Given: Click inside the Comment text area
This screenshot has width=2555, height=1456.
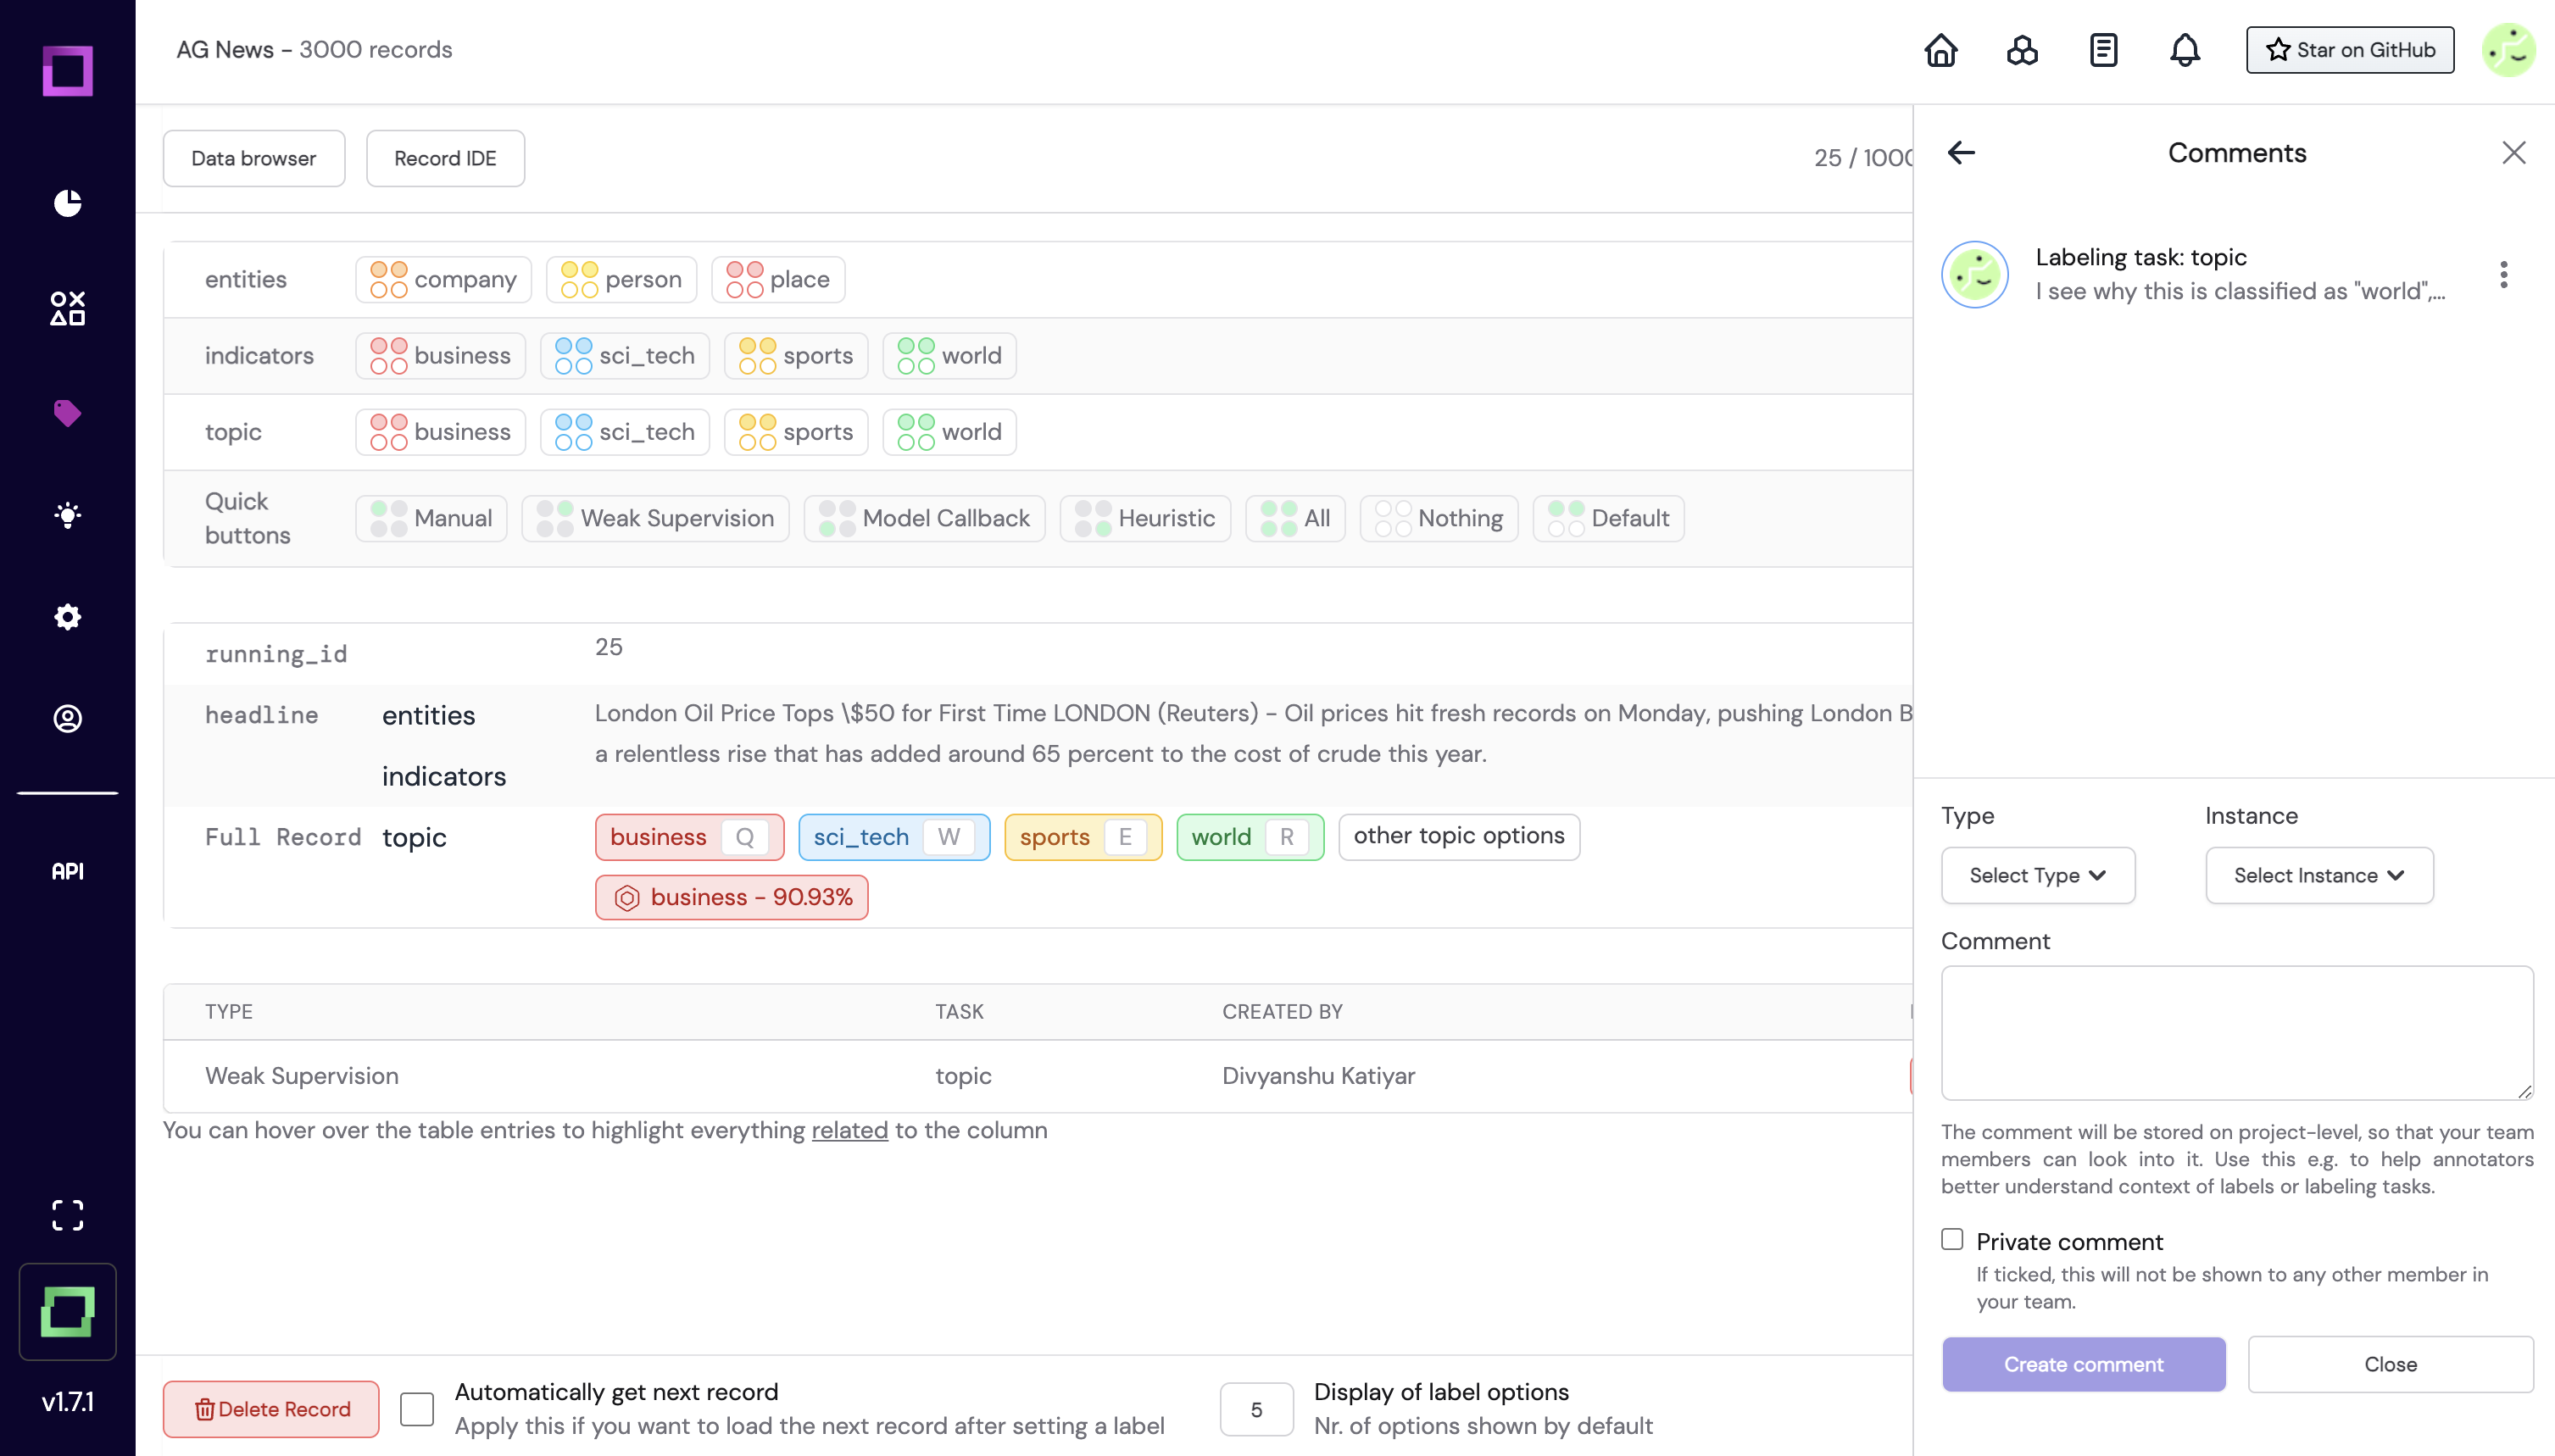Looking at the screenshot, I should [x=2236, y=1033].
